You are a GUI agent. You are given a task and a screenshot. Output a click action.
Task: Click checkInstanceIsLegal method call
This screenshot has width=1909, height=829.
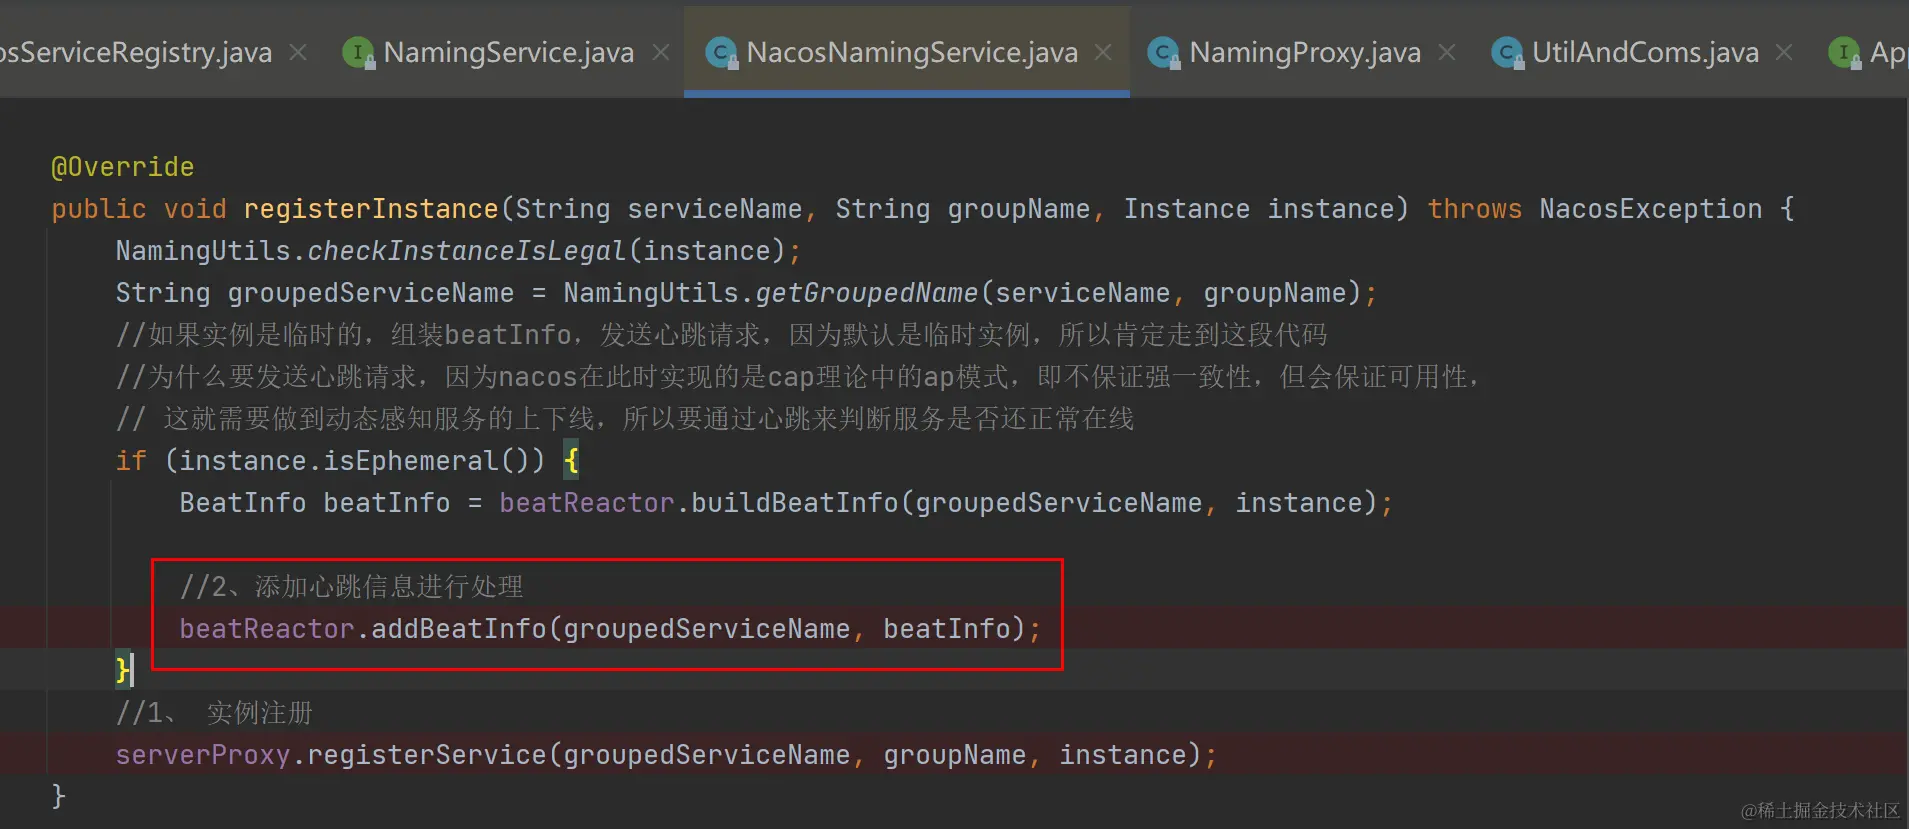point(467,251)
